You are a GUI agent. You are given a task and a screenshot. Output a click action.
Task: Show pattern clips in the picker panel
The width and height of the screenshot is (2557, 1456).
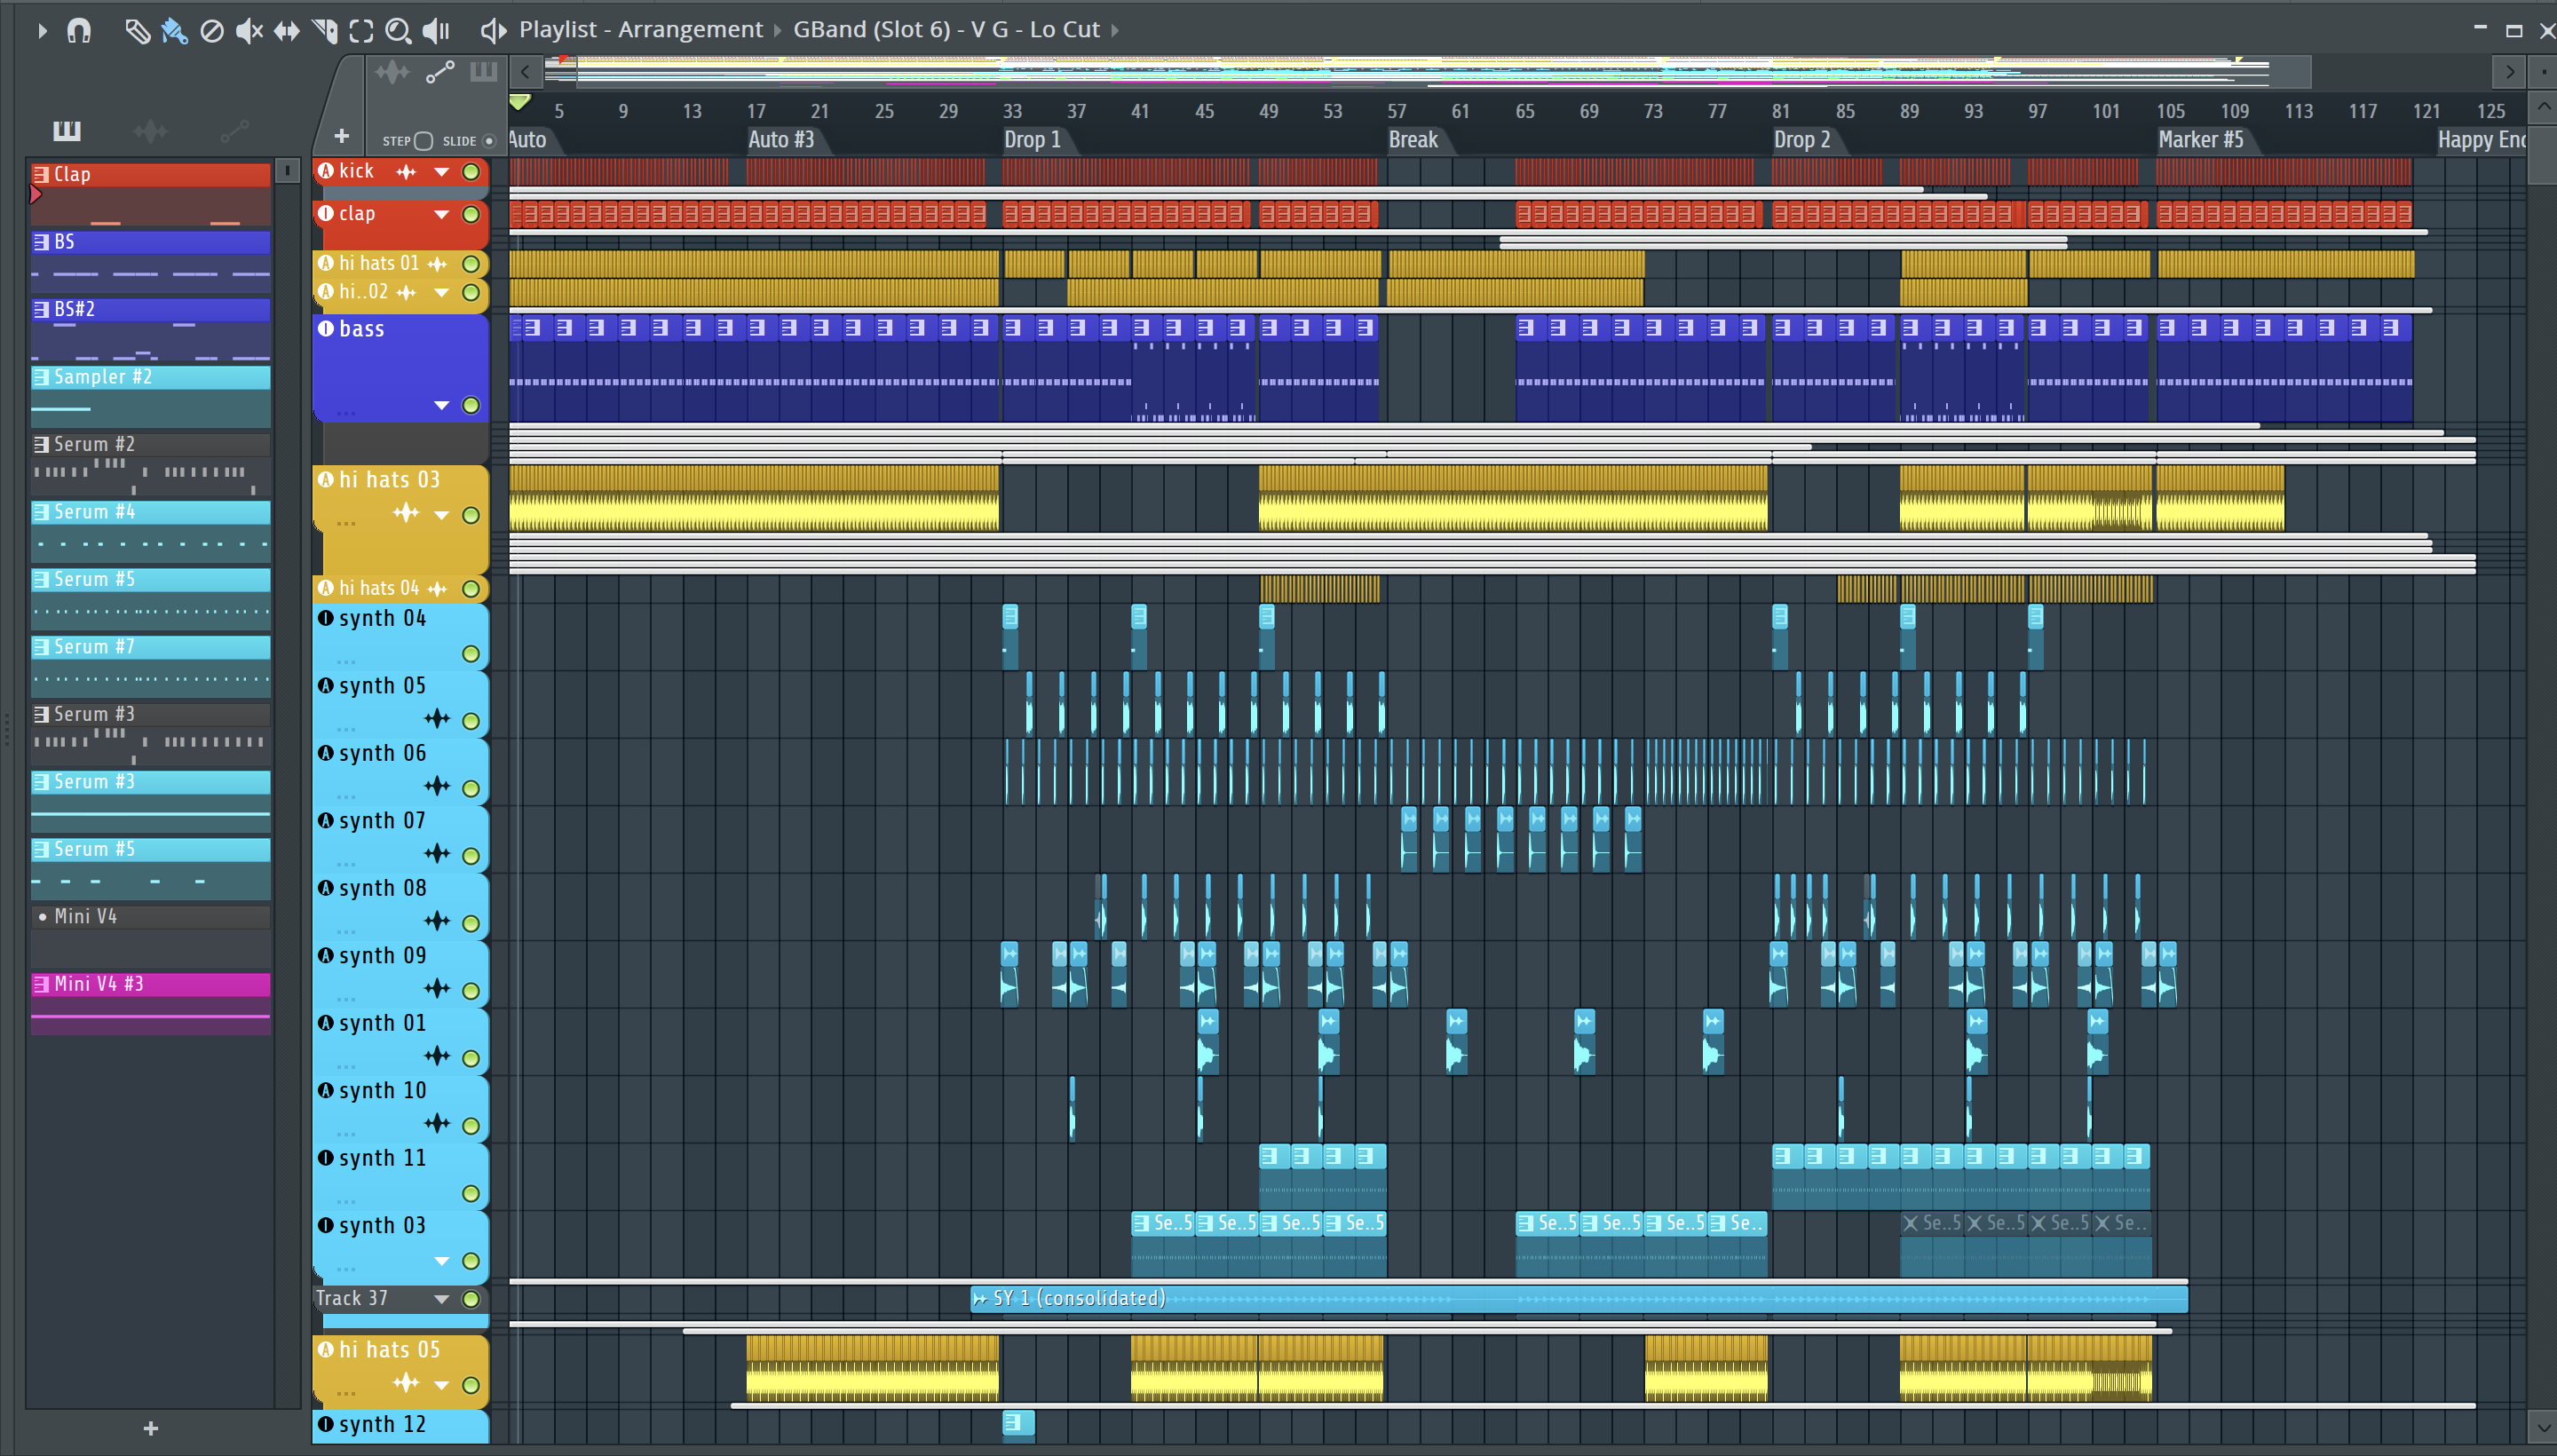(x=67, y=130)
